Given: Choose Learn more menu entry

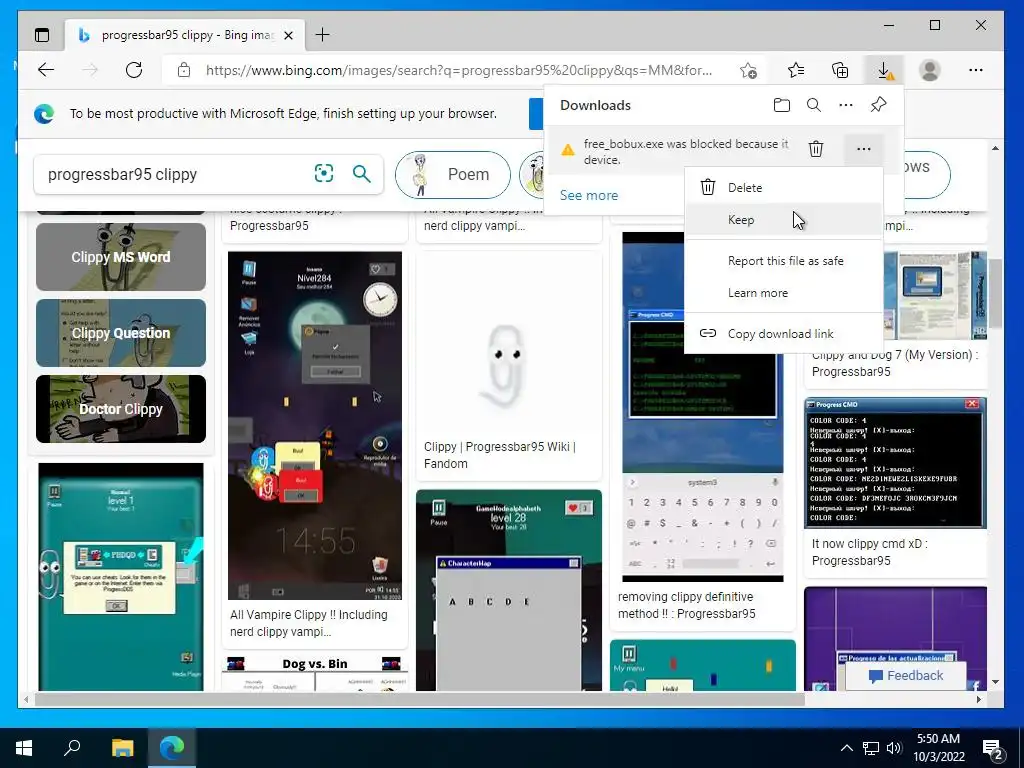Looking at the screenshot, I should 784,293.
